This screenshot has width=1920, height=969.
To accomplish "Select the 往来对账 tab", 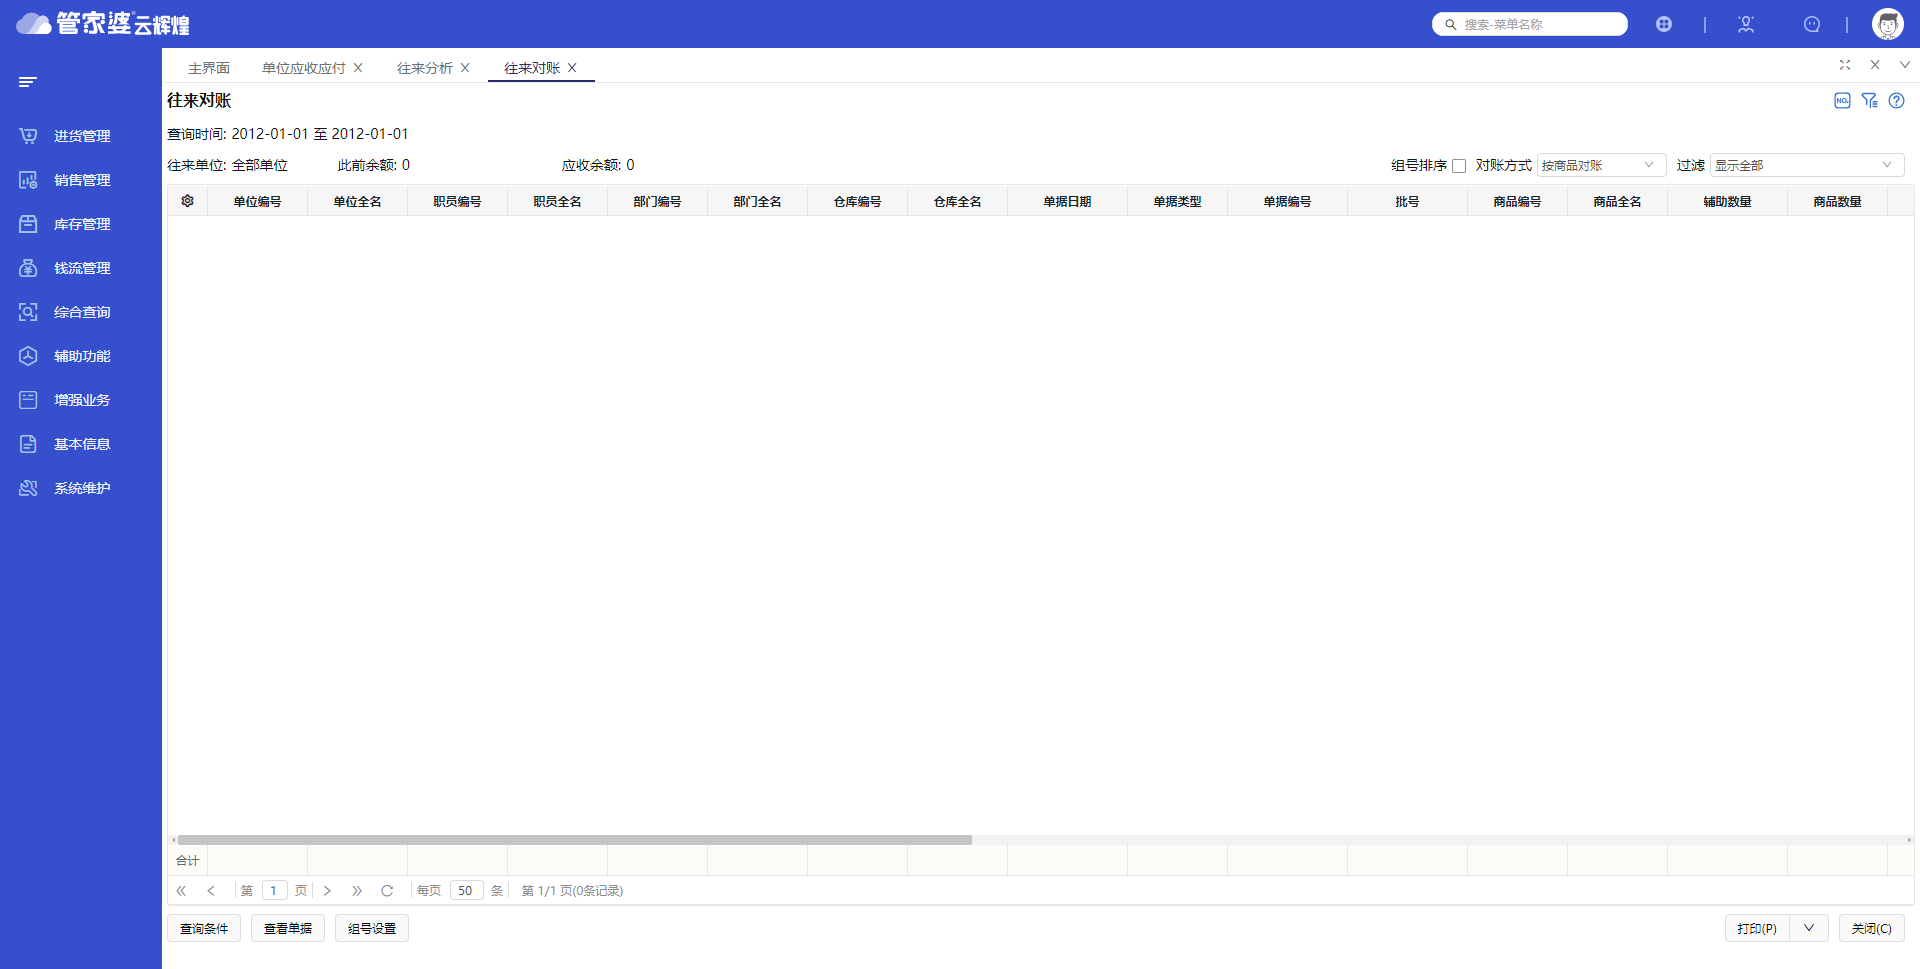I will (x=531, y=68).
